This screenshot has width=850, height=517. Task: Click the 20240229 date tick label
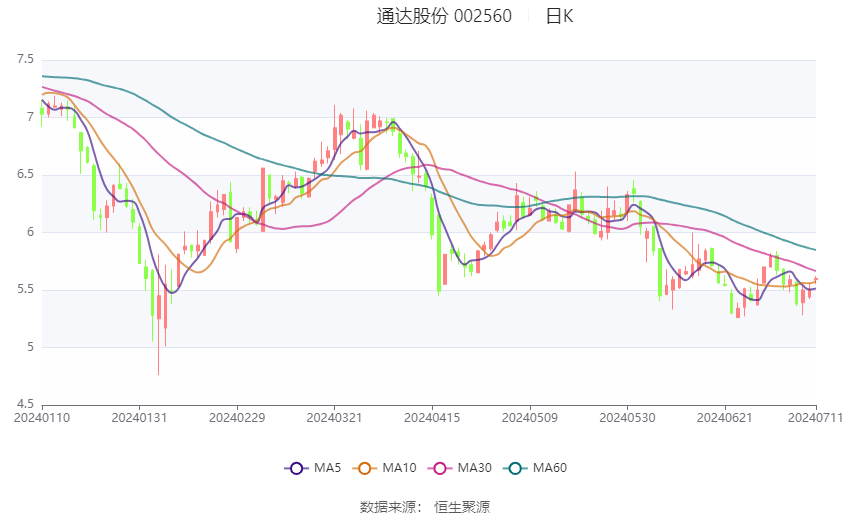pos(237,418)
